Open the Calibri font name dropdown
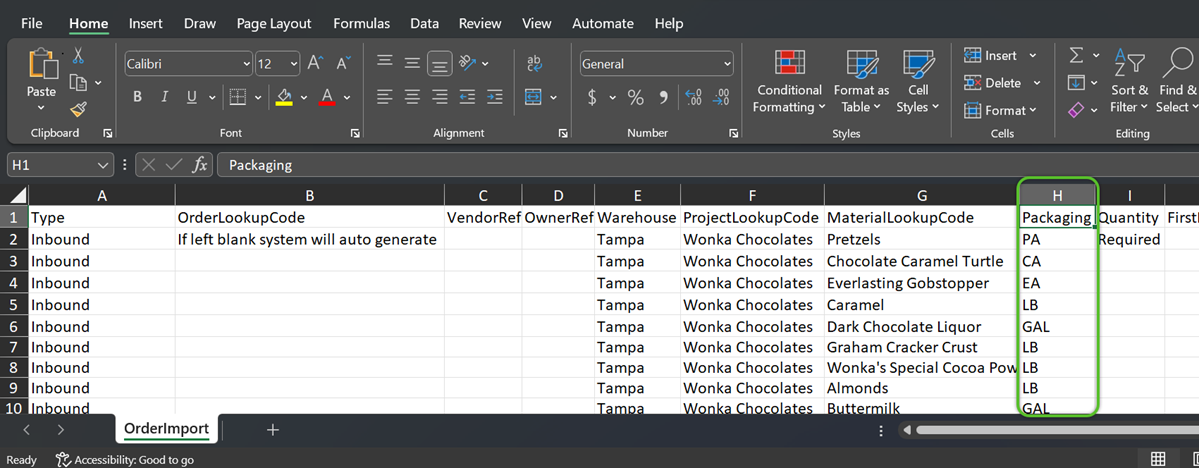Viewport: 1199px width, 468px height. click(x=246, y=64)
